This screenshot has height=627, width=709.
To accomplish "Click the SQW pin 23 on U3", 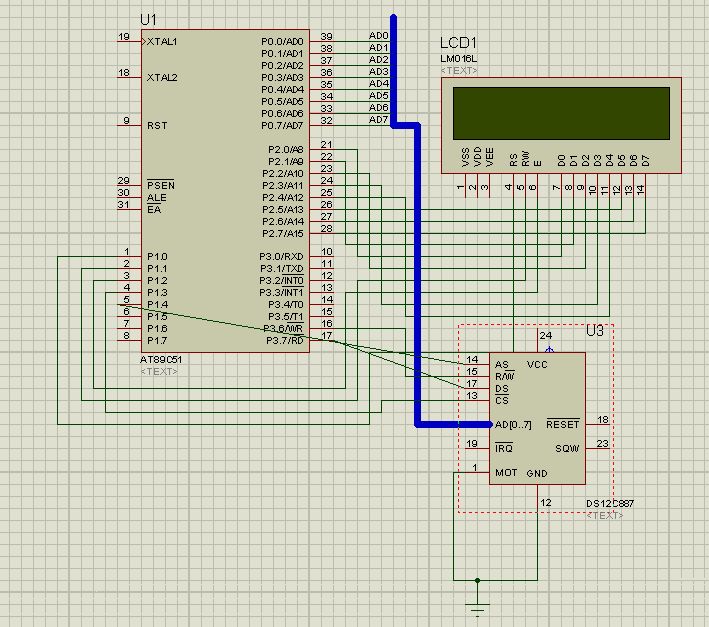I will [x=600, y=448].
